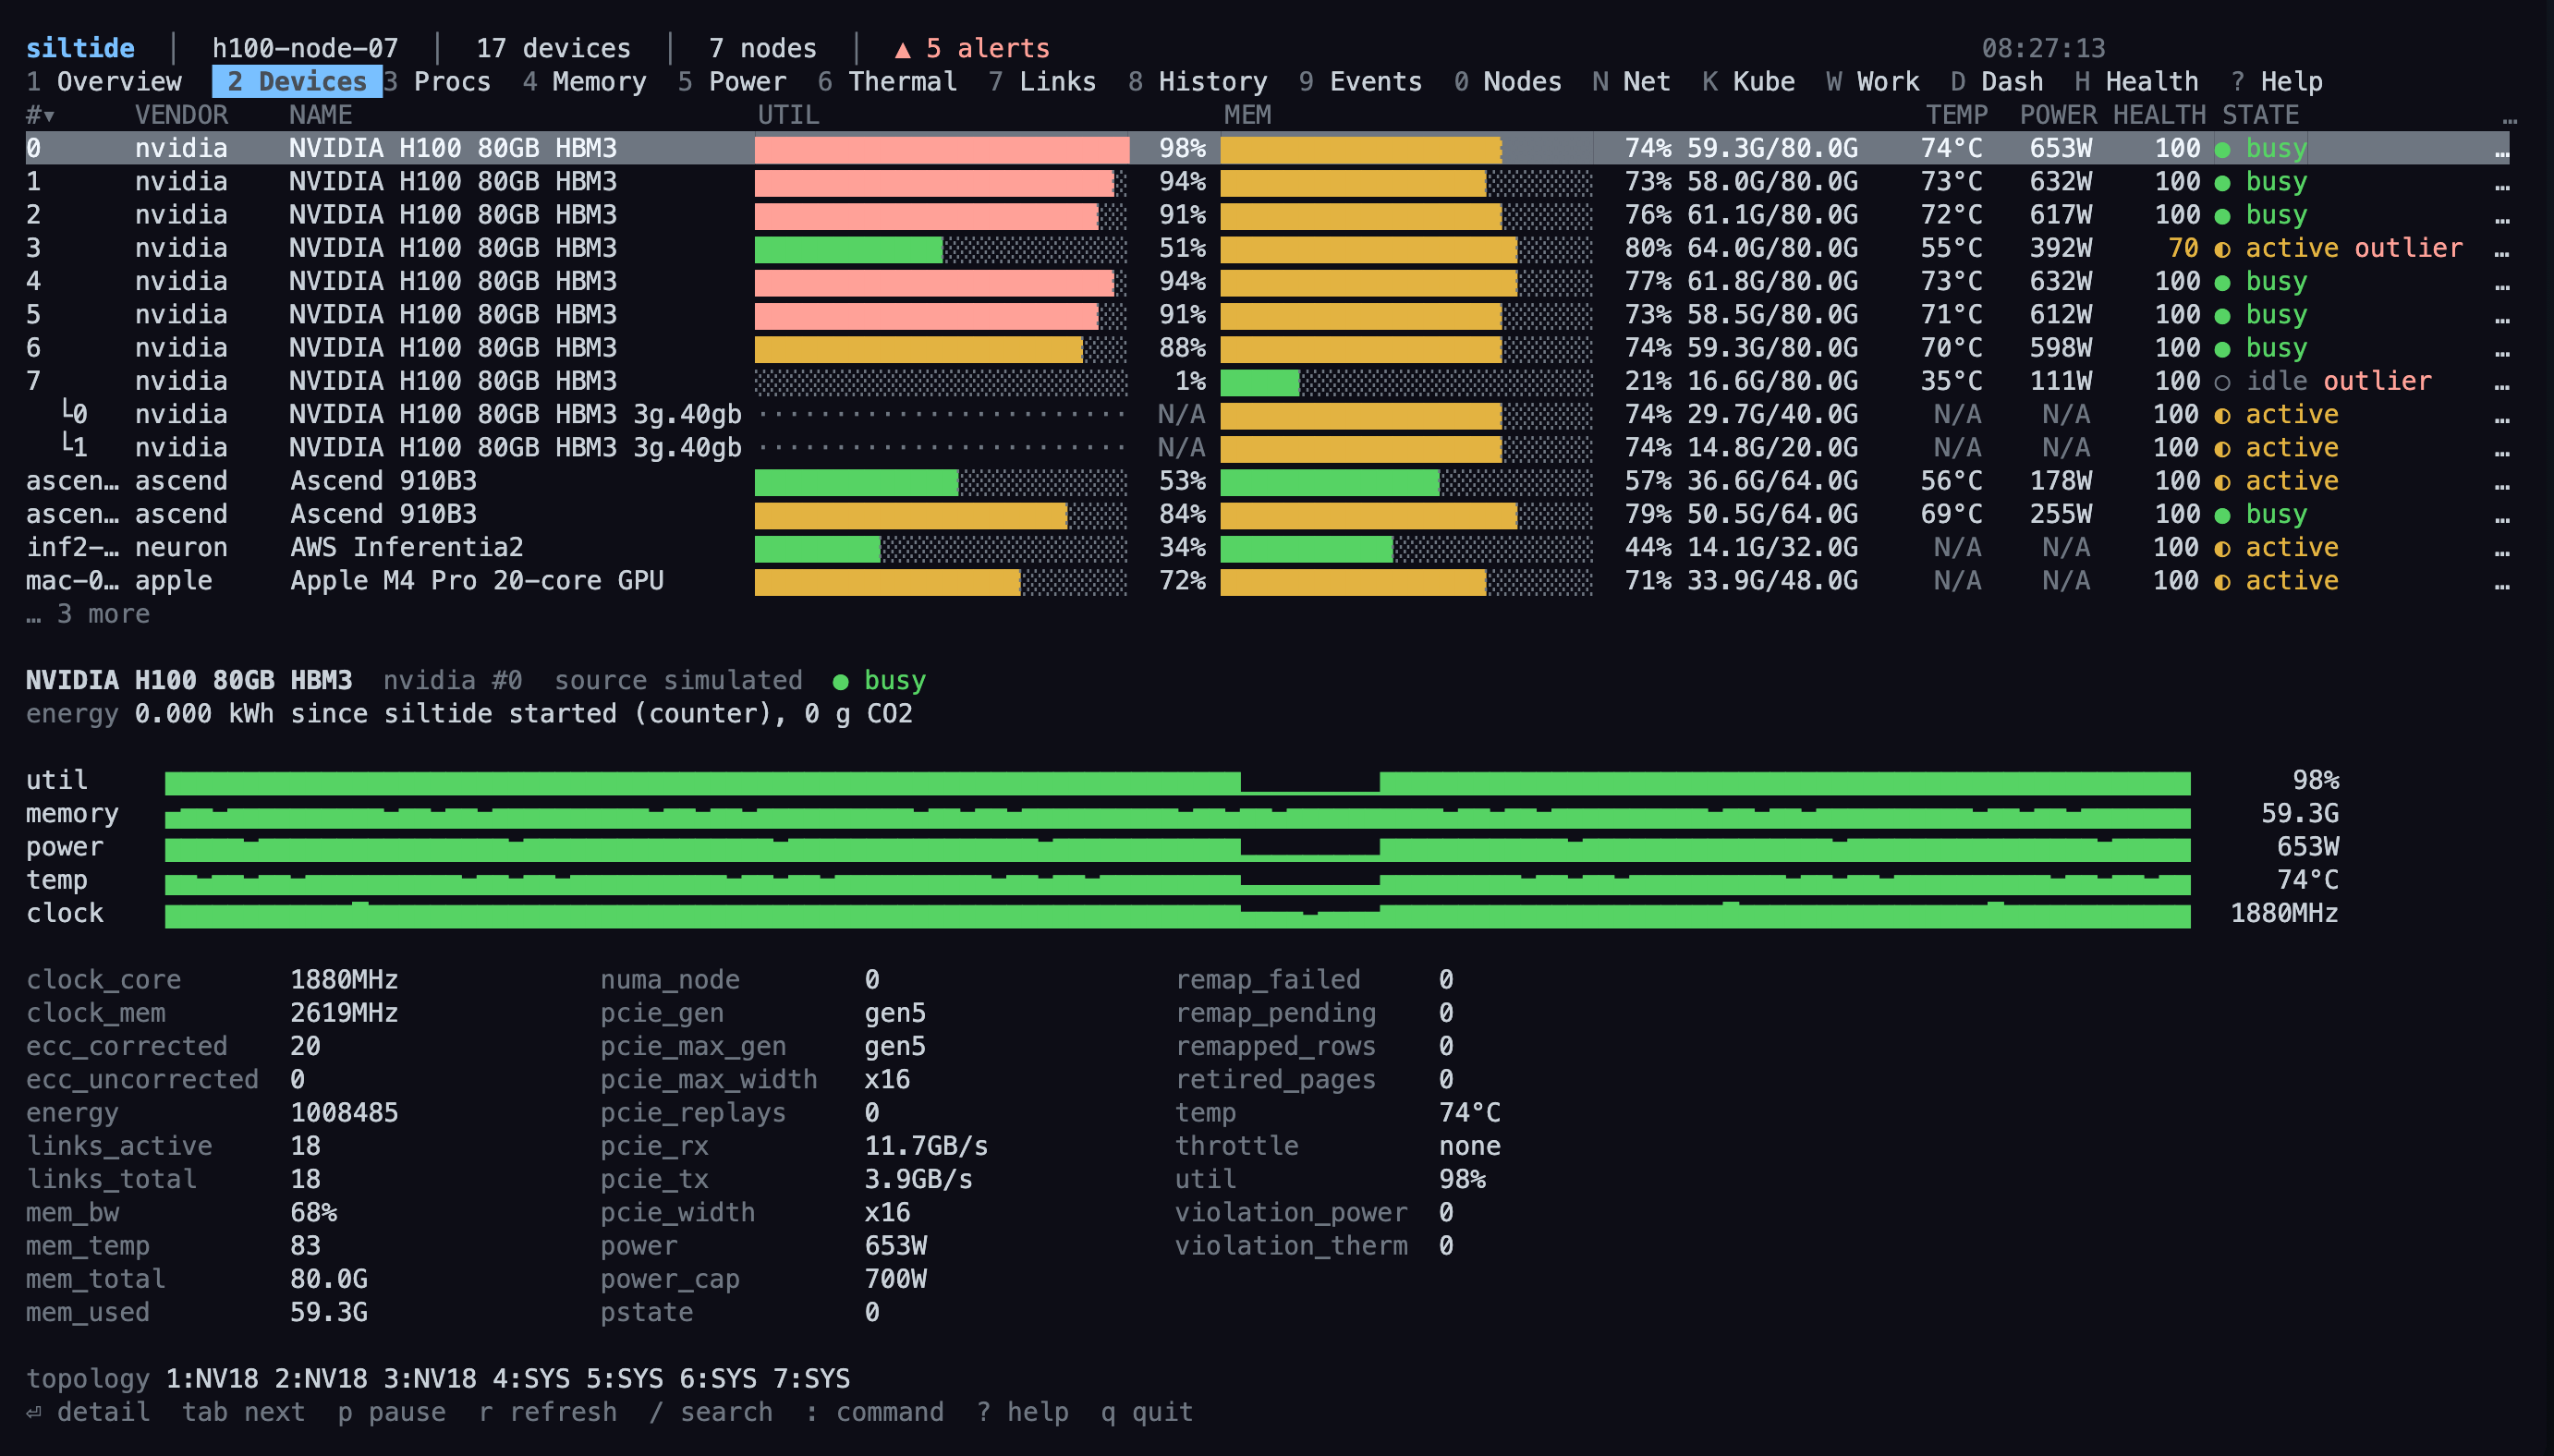Click the power_cap value 700W
This screenshot has height=1456, width=2554.
coord(895,1279)
